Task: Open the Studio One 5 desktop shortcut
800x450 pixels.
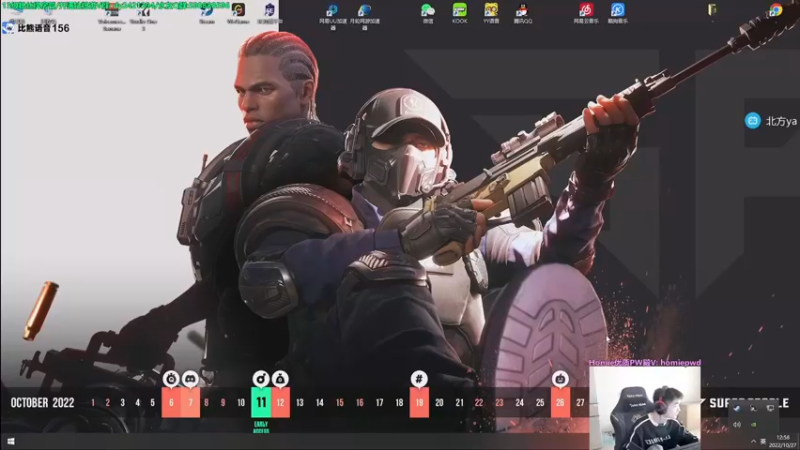Action: tap(143, 16)
